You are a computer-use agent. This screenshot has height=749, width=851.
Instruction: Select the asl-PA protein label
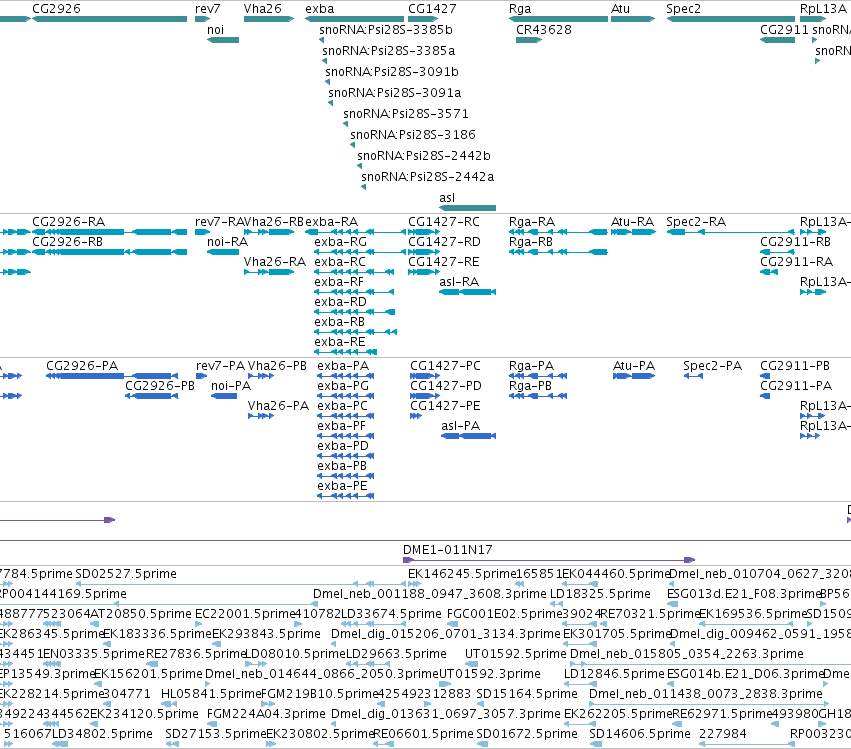point(461,426)
